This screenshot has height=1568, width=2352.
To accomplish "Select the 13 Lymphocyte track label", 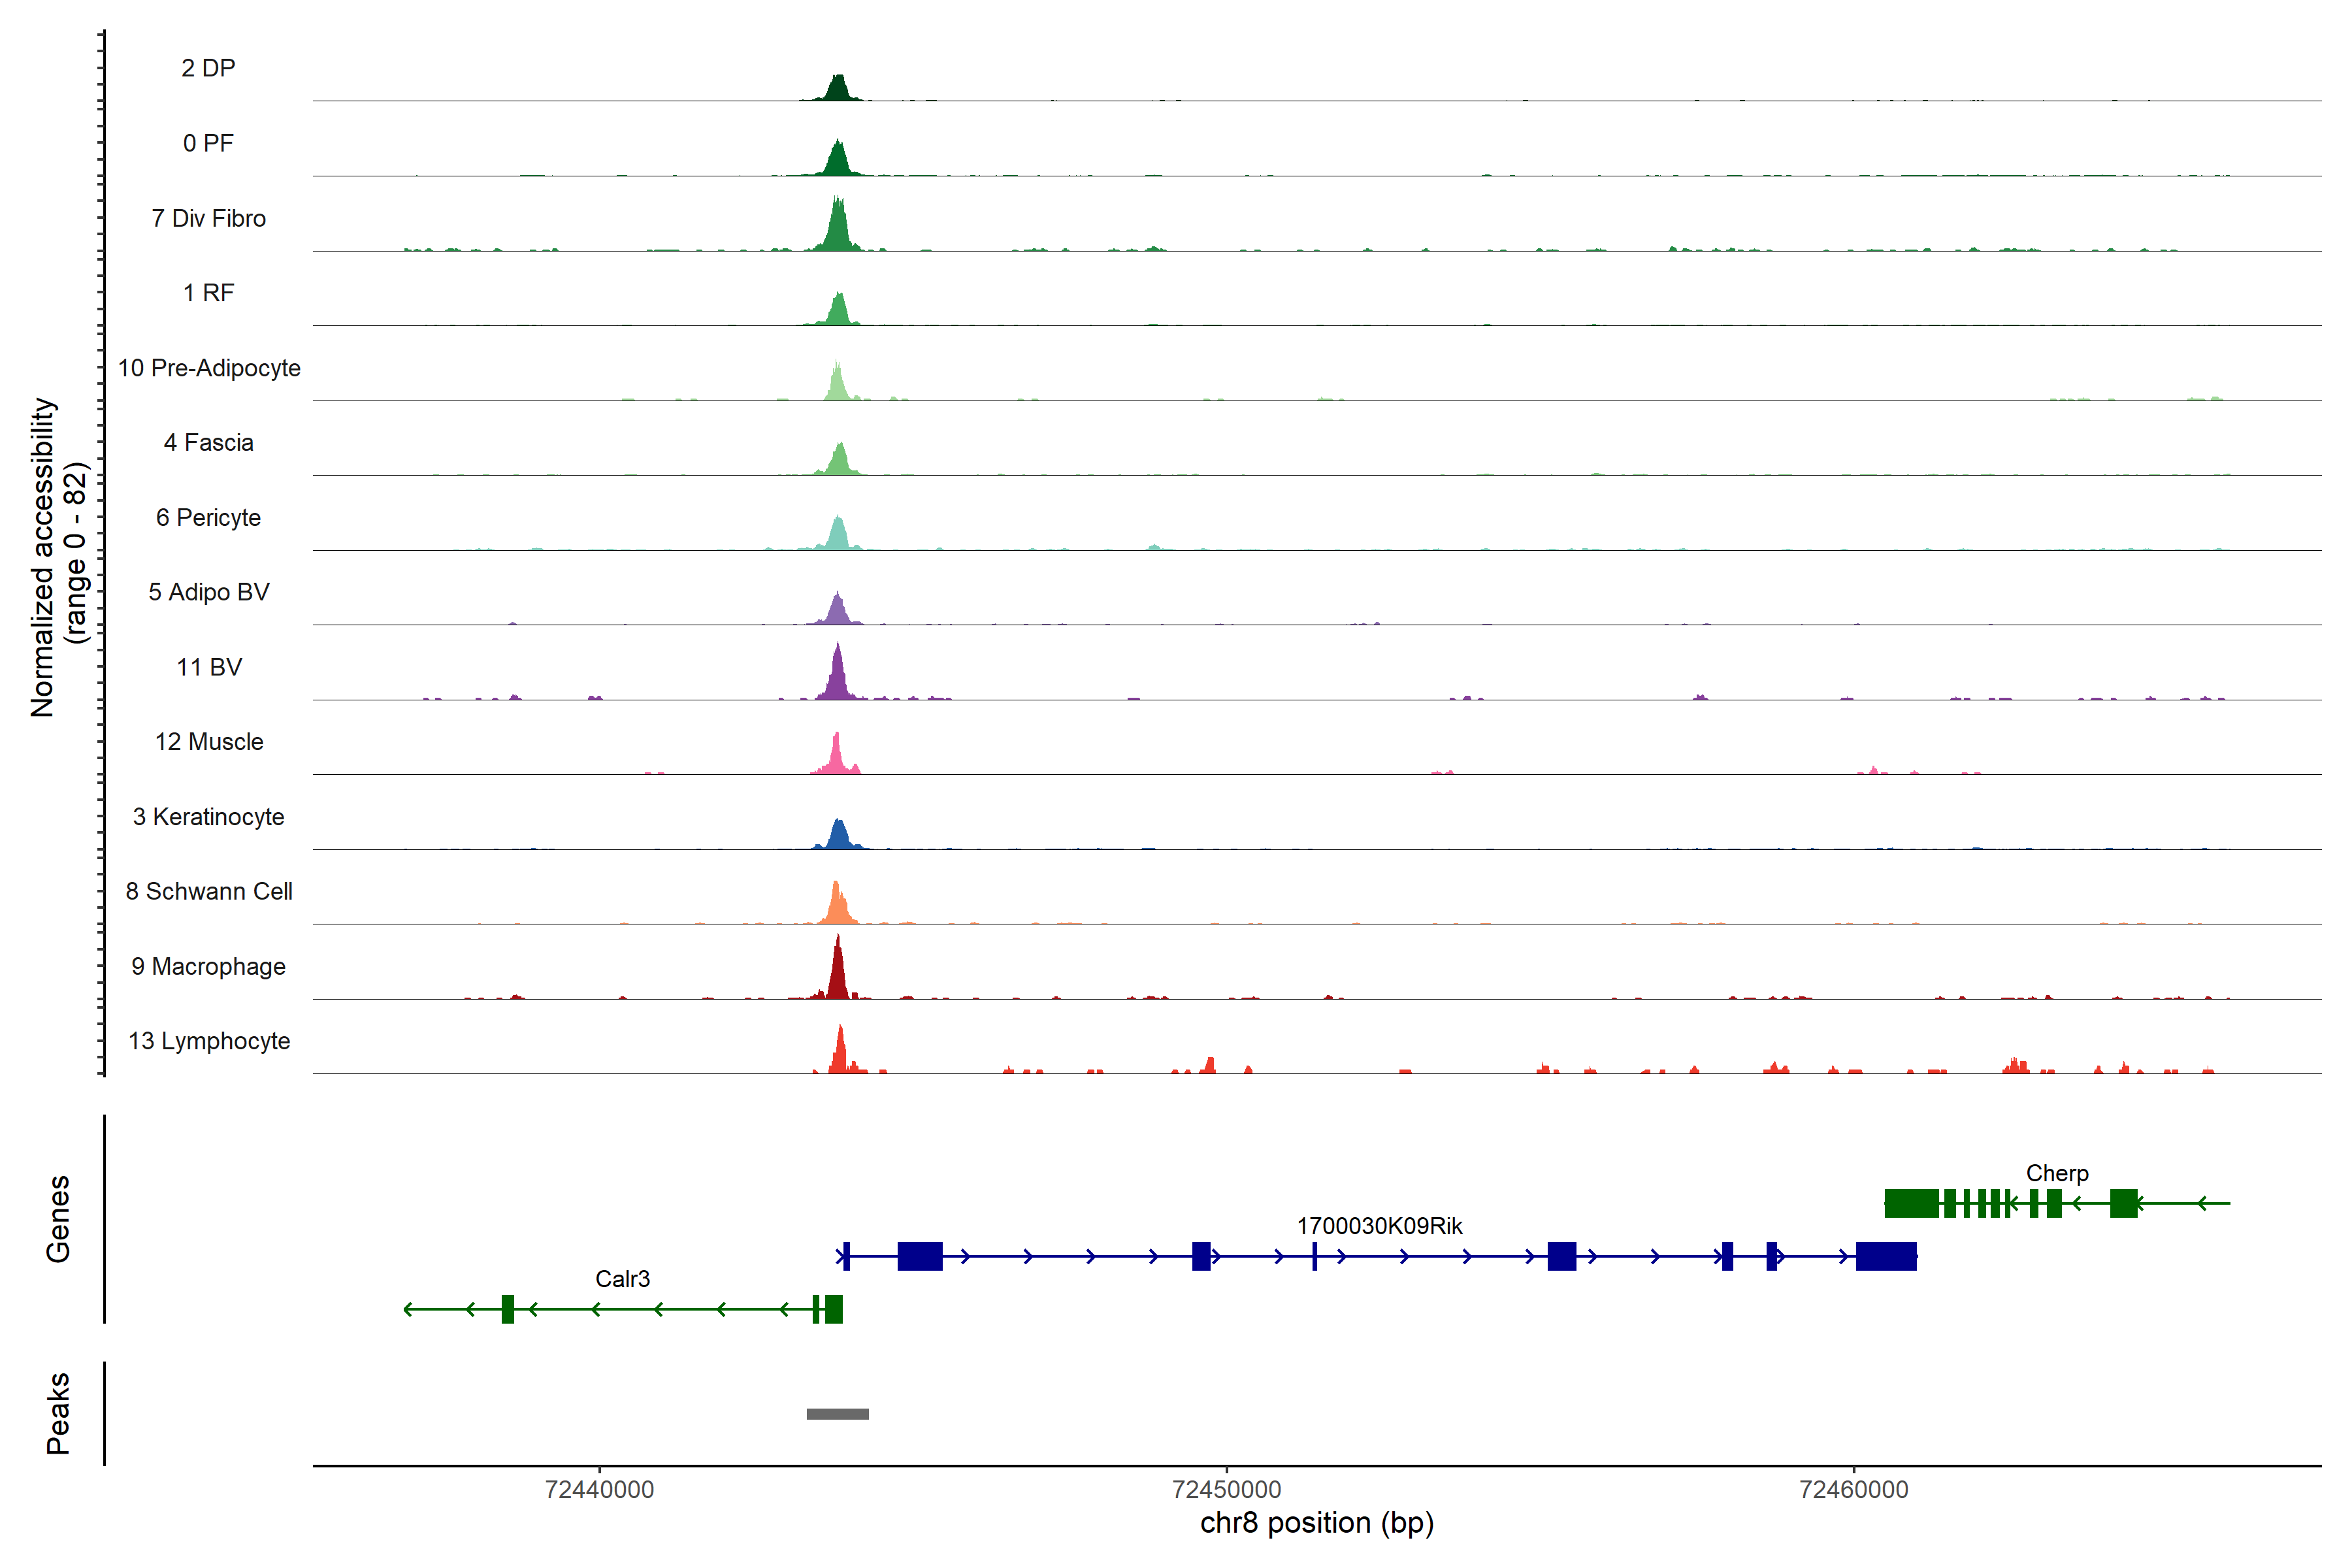I will click(x=208, y=1041).
